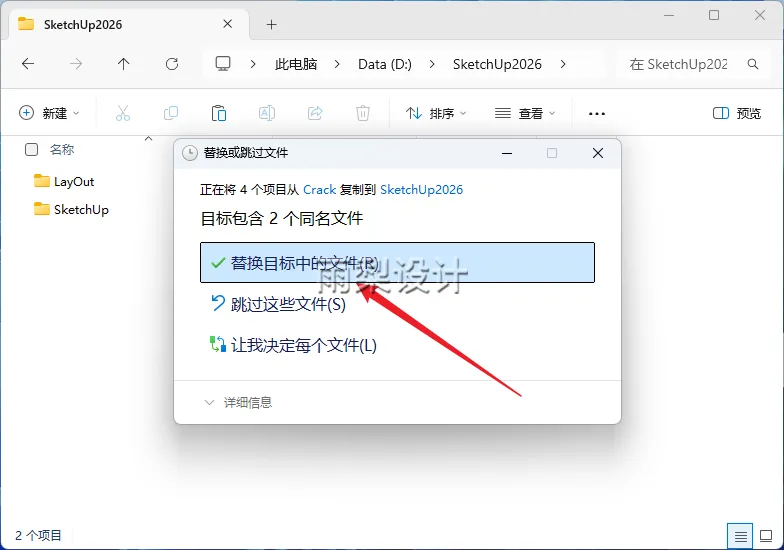Go back with the left arrow
The image size is (784, 550).
tap(28, 64)
